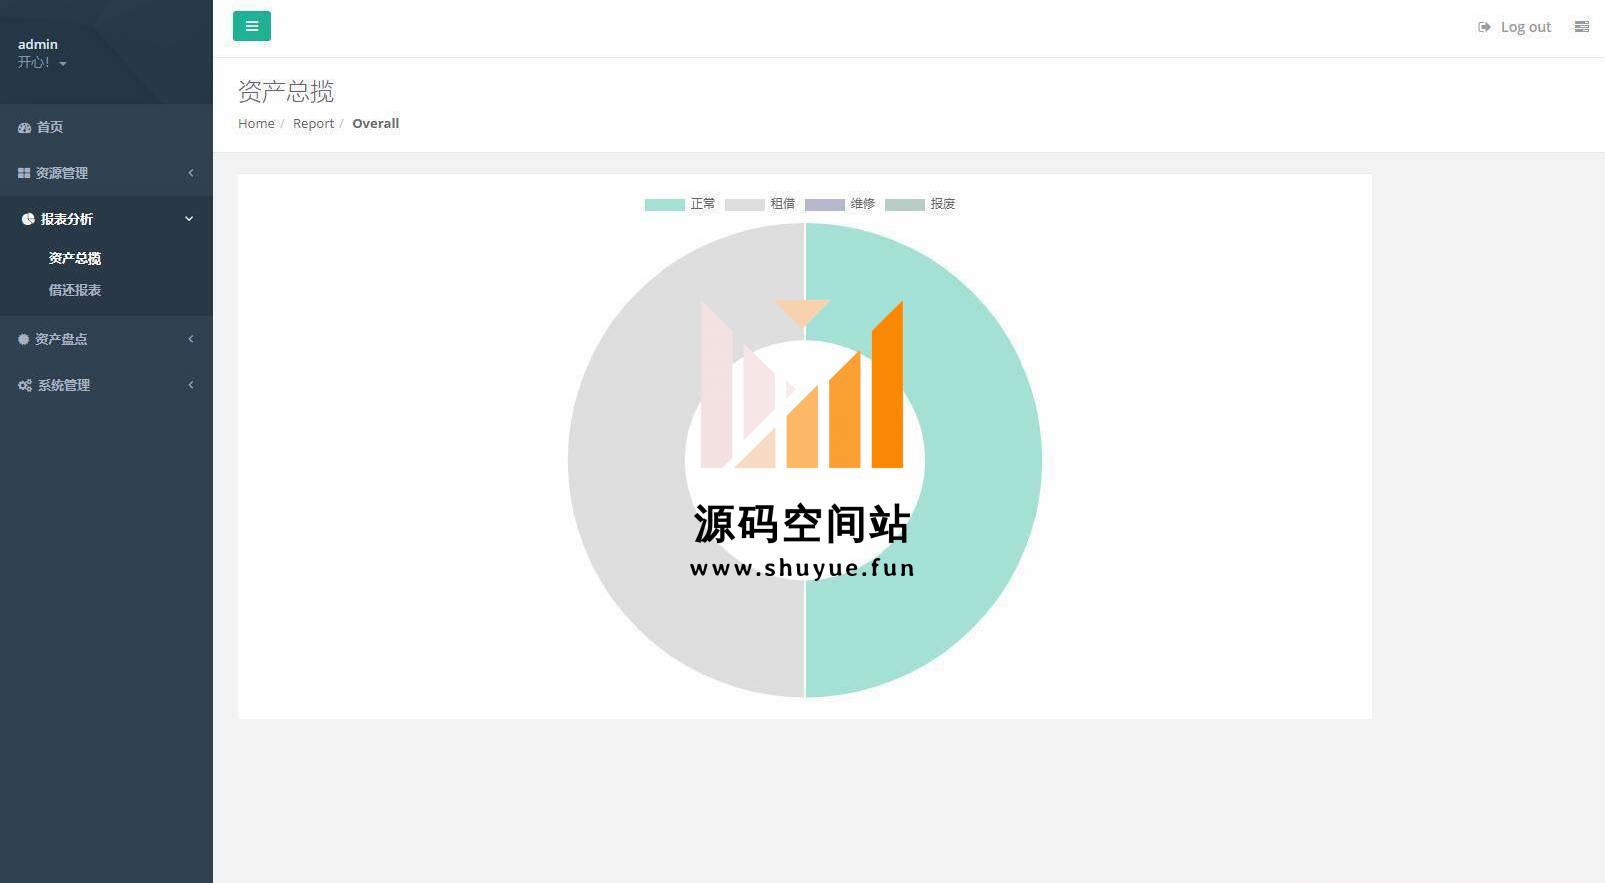Click the 报废 legend label
This screenshot has width=1605, height=883.
[x=943, y=203]
